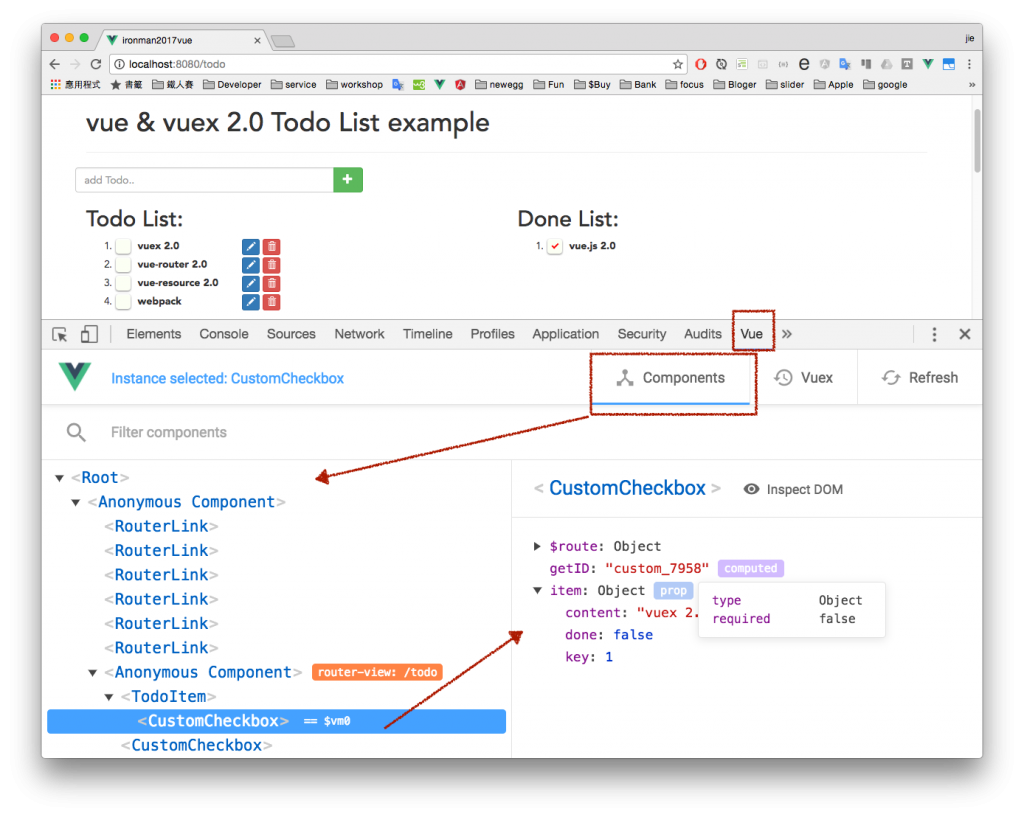The image size is (1024, 817).
Task: Uncheck the vue.js 2.0 done checkbox
Action: click(x=554, y=246)
